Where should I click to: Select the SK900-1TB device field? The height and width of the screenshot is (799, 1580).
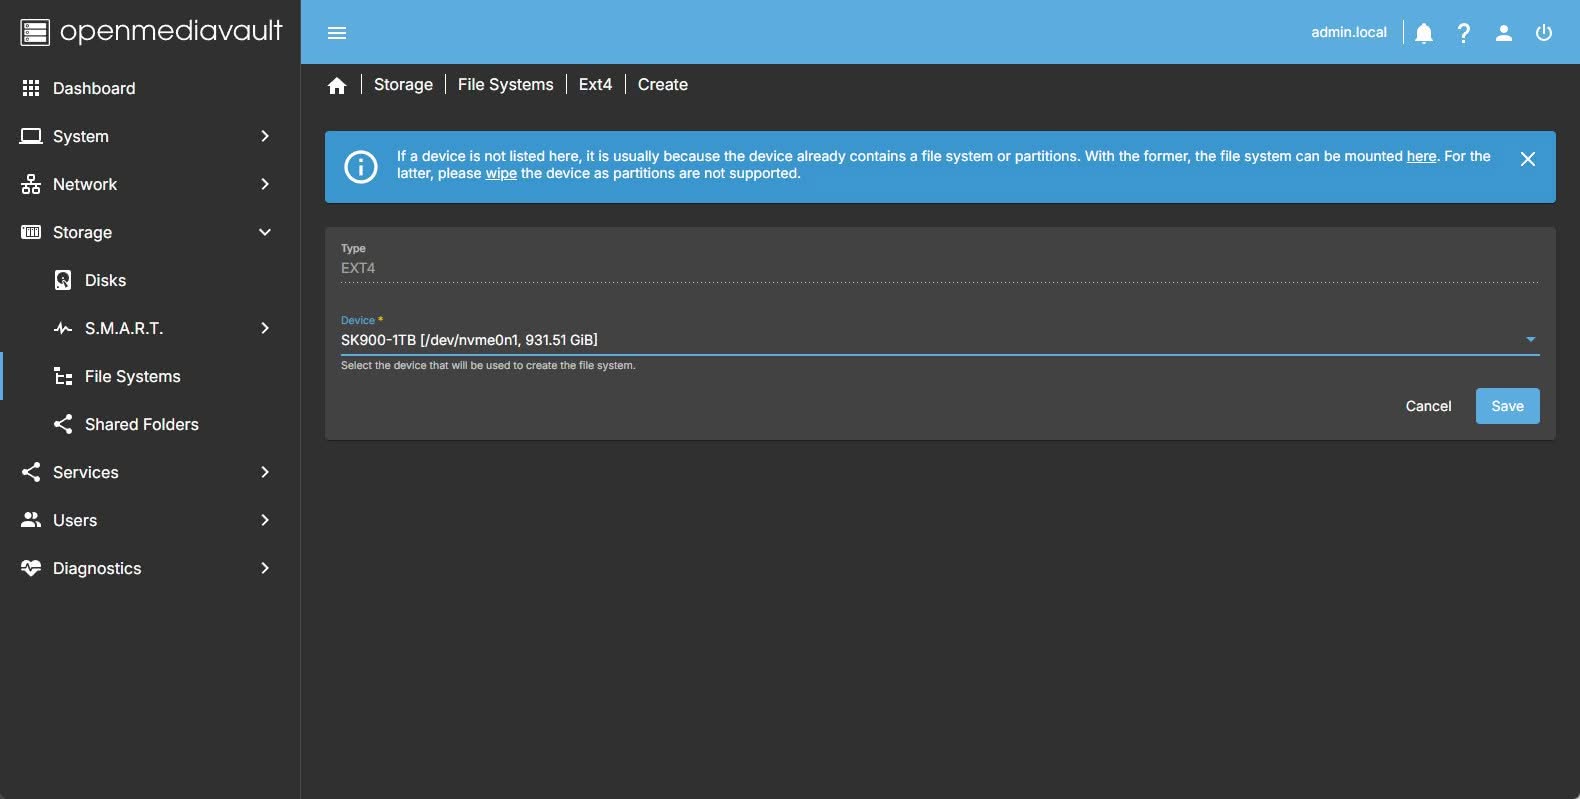pos(940,340)
